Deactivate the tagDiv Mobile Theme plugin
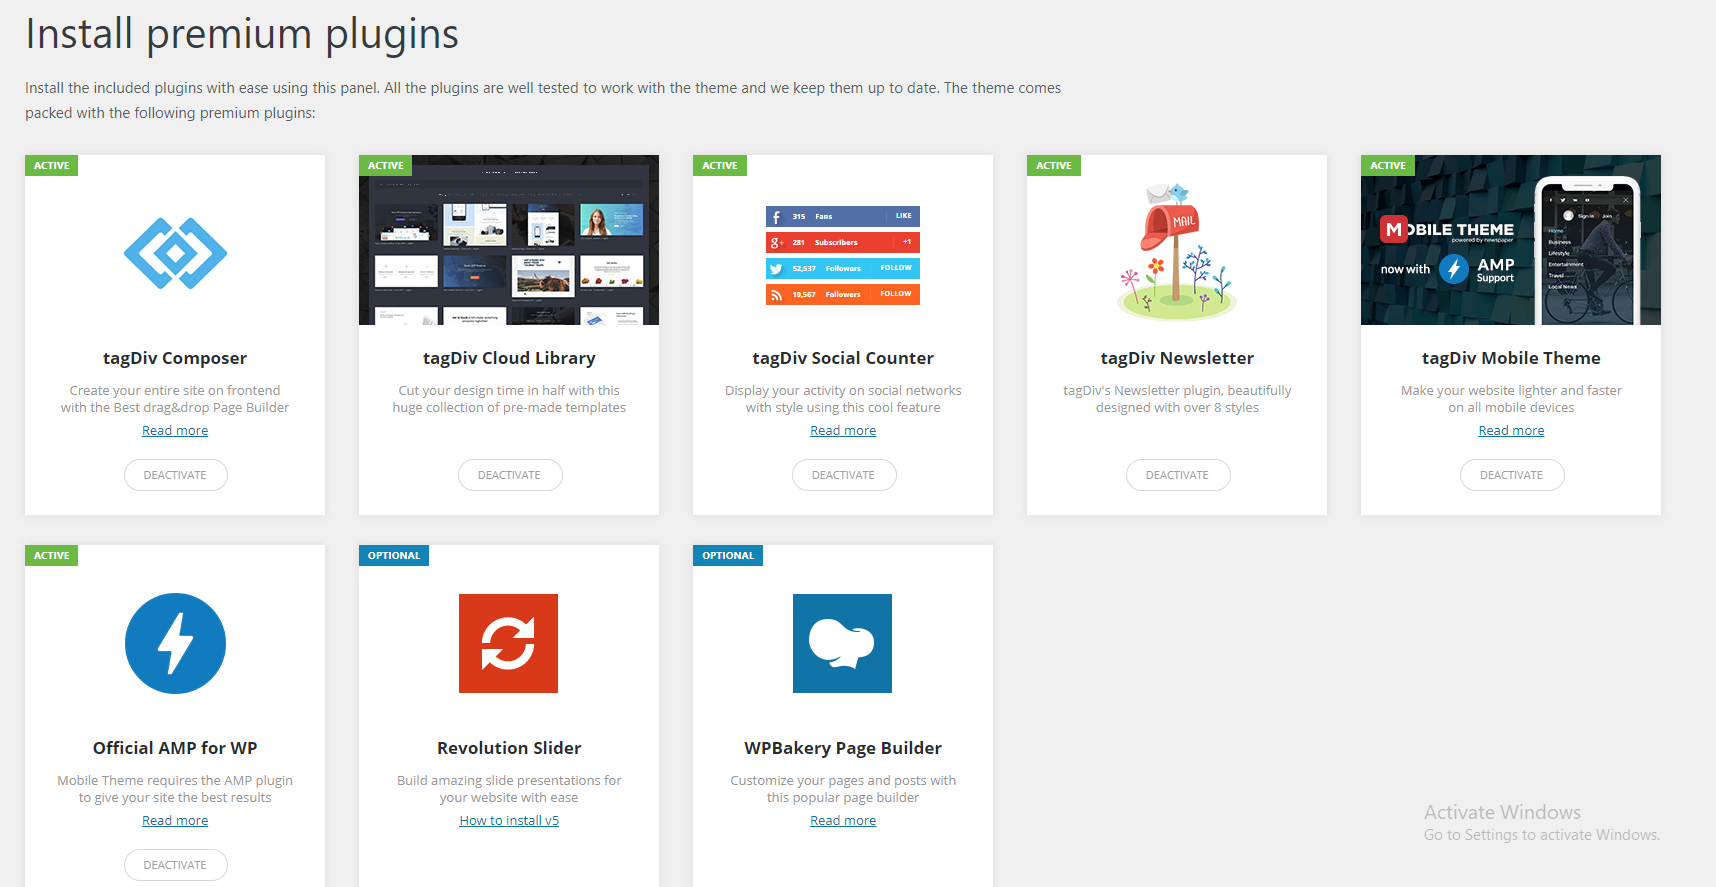Image resolution: width=1716 pixels, height=887 pixels. (1511, 475)
